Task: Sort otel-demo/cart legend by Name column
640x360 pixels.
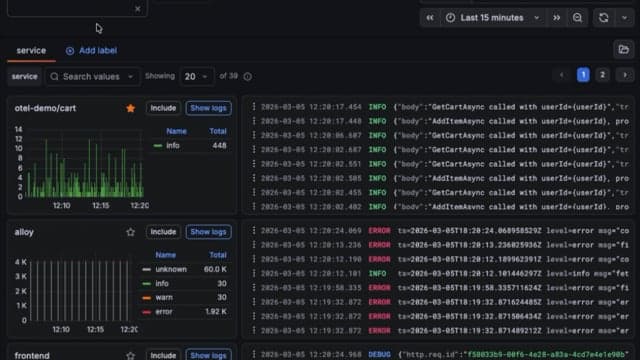Action: (x=176, y=131)
